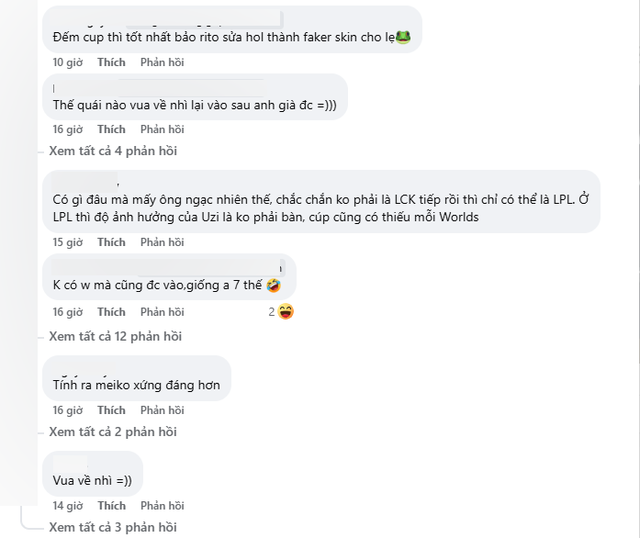Click the haha reaction emoji icon
640x538 pixels.
(x=286, y=312)
